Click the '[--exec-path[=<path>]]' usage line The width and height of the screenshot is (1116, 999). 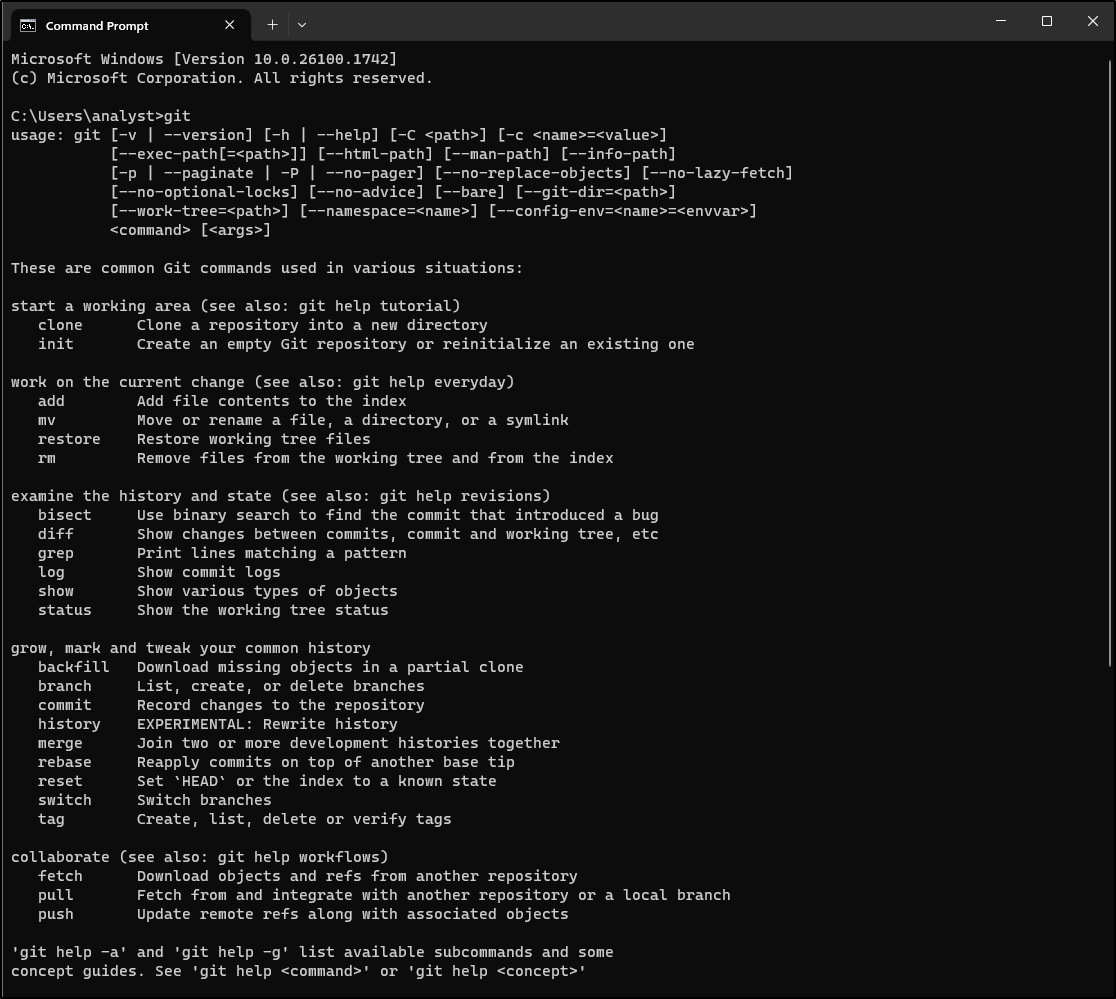(x=393, y=154)
